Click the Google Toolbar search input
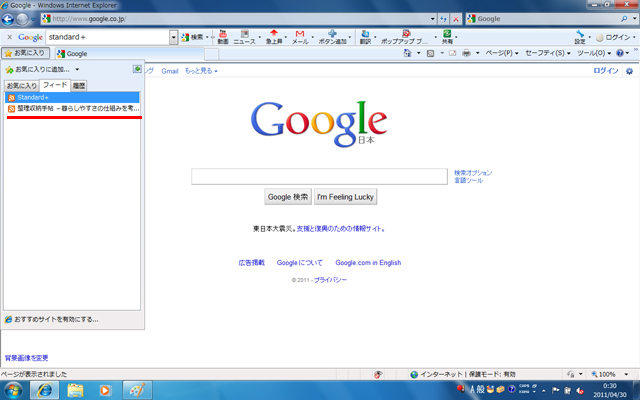The height and width of the screenshot is (400, 640). (x=108, y=37)
